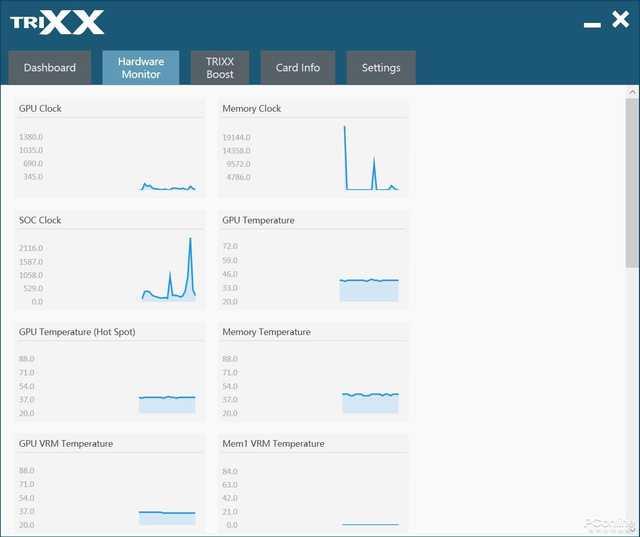Screen dimensions: 640x537
Task: Open the Dashboard tab
Action: [49, 67]
